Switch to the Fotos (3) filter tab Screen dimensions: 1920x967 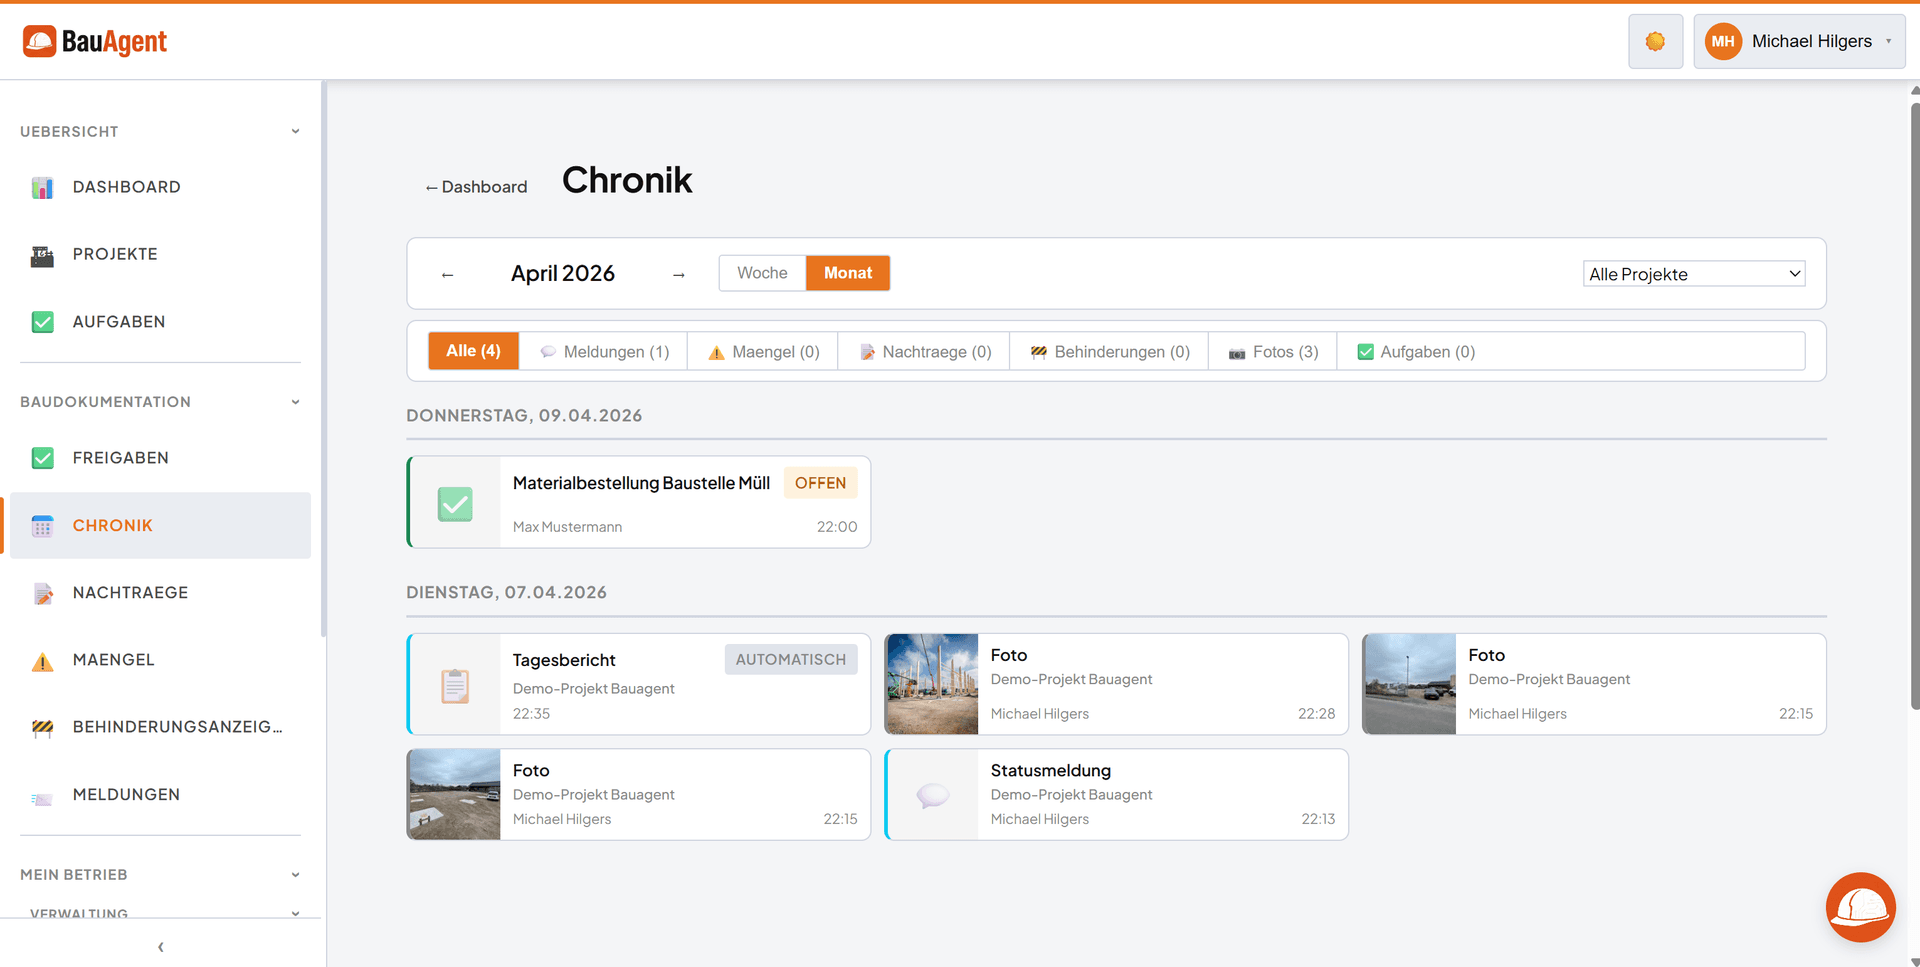(x=1272, y=351)
